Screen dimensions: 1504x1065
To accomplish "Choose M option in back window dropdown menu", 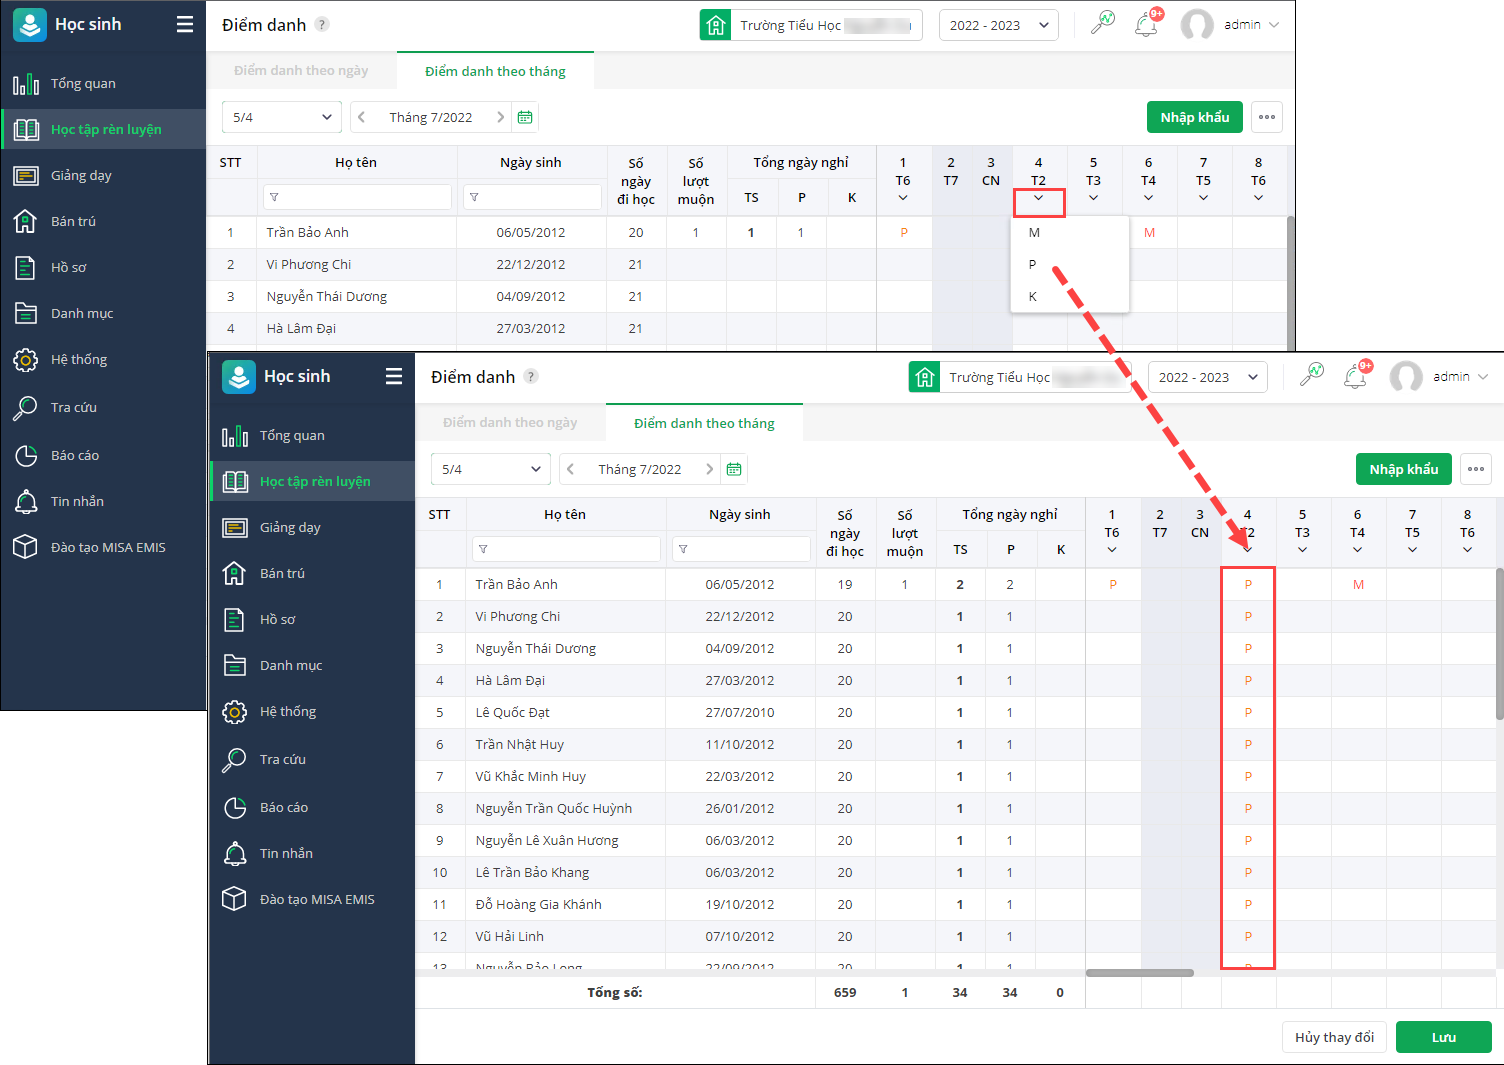I will click(x=1070, y=232).
